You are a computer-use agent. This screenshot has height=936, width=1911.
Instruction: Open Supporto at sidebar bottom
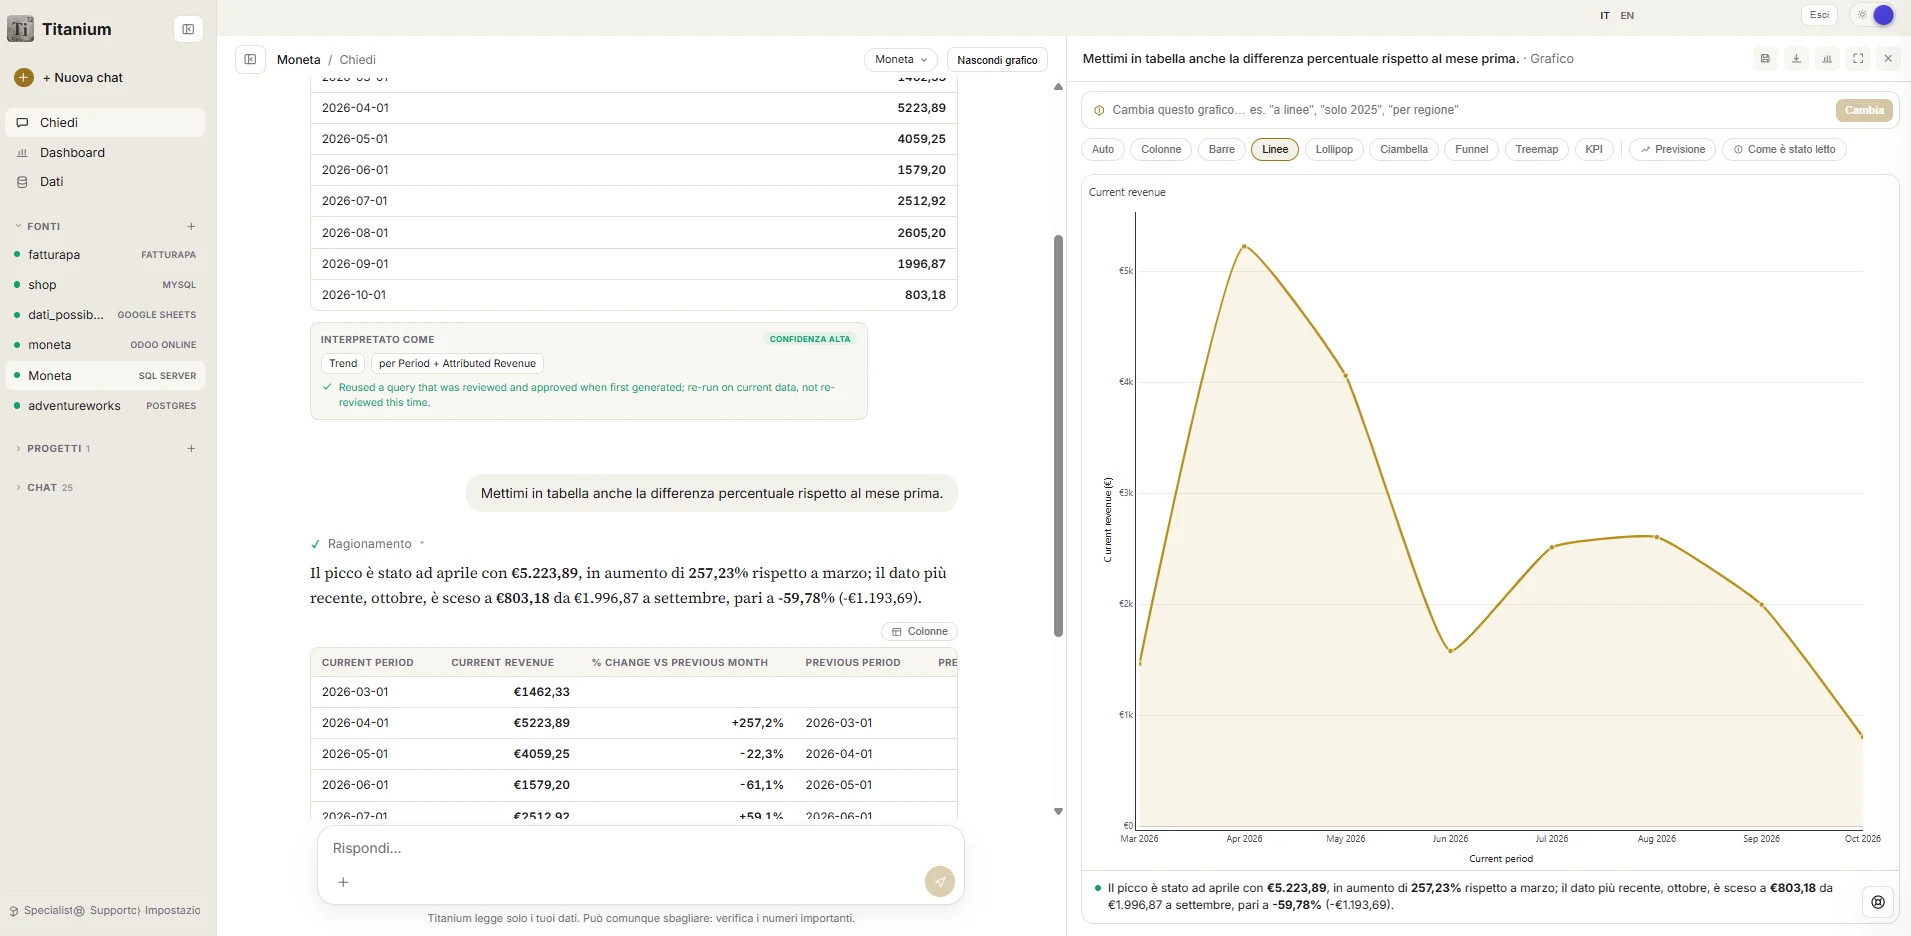[108, 911]
